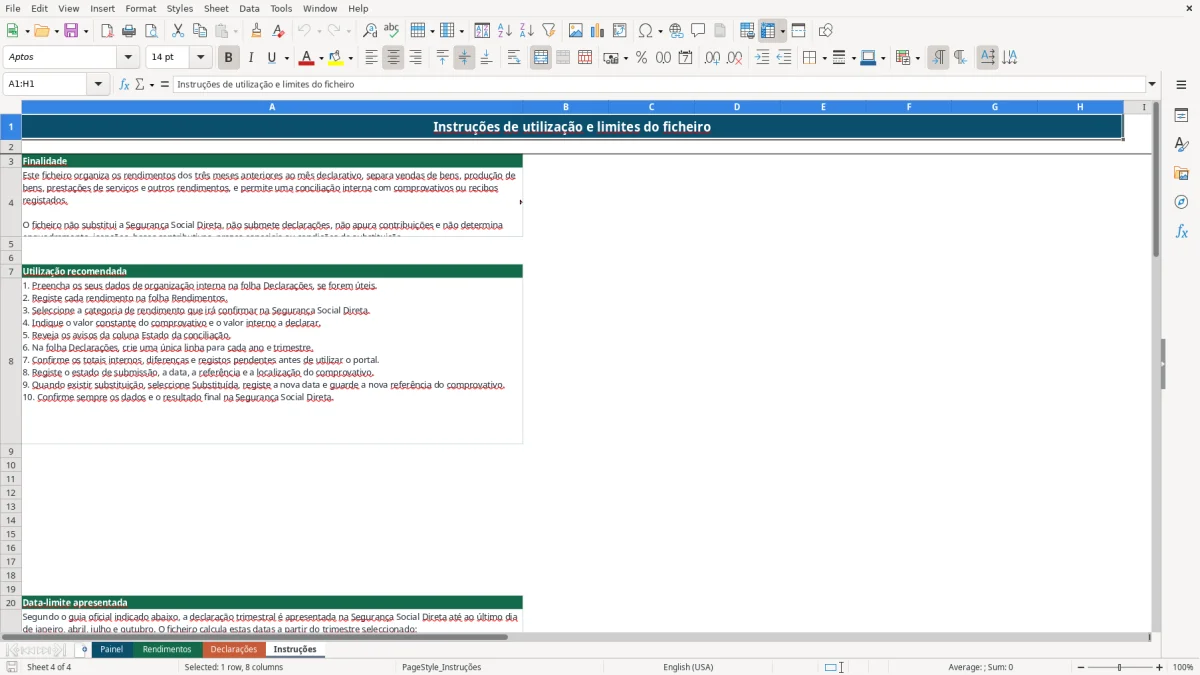Toggle Italic formatting
The height and width of the screenshot is (675, 1200).
coord(251,58)
